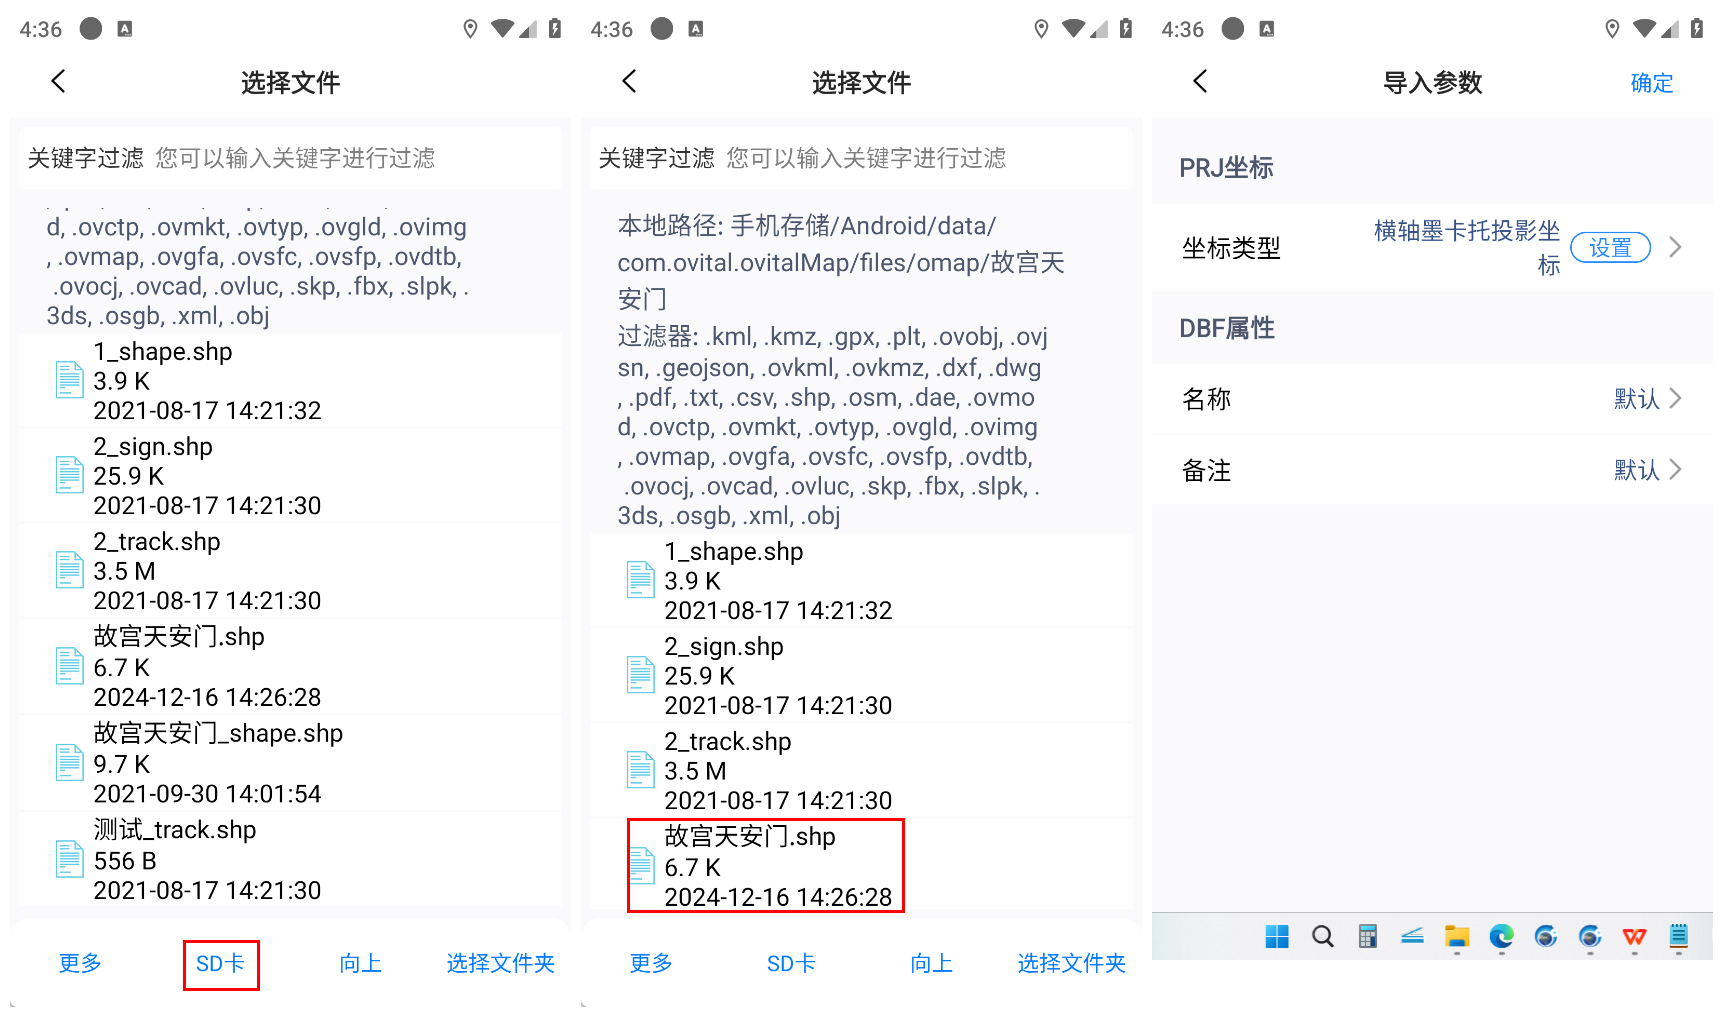Select the 2_track.shp file icon in the left screen
The width and height of the screenshot is (1723, 1017).
[x=69, y=570]
